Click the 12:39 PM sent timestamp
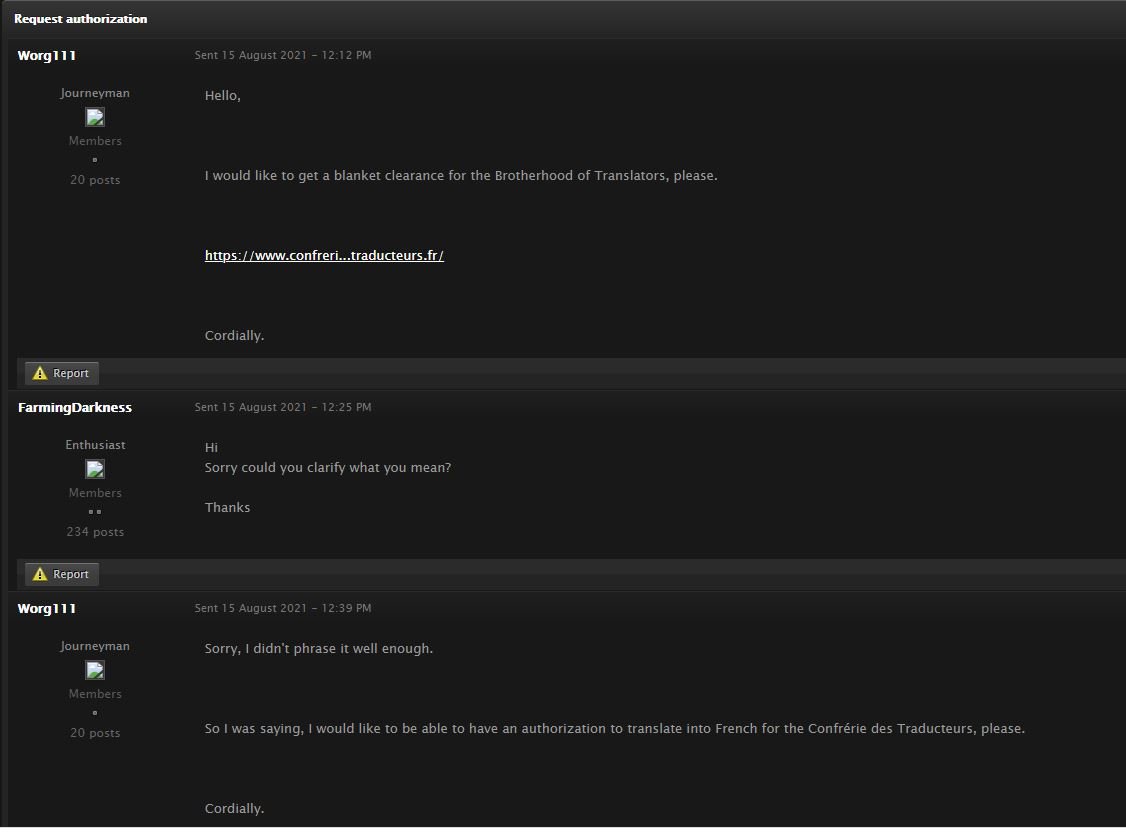Screen dimensions: 1126x832 click(x=283, y=609)
